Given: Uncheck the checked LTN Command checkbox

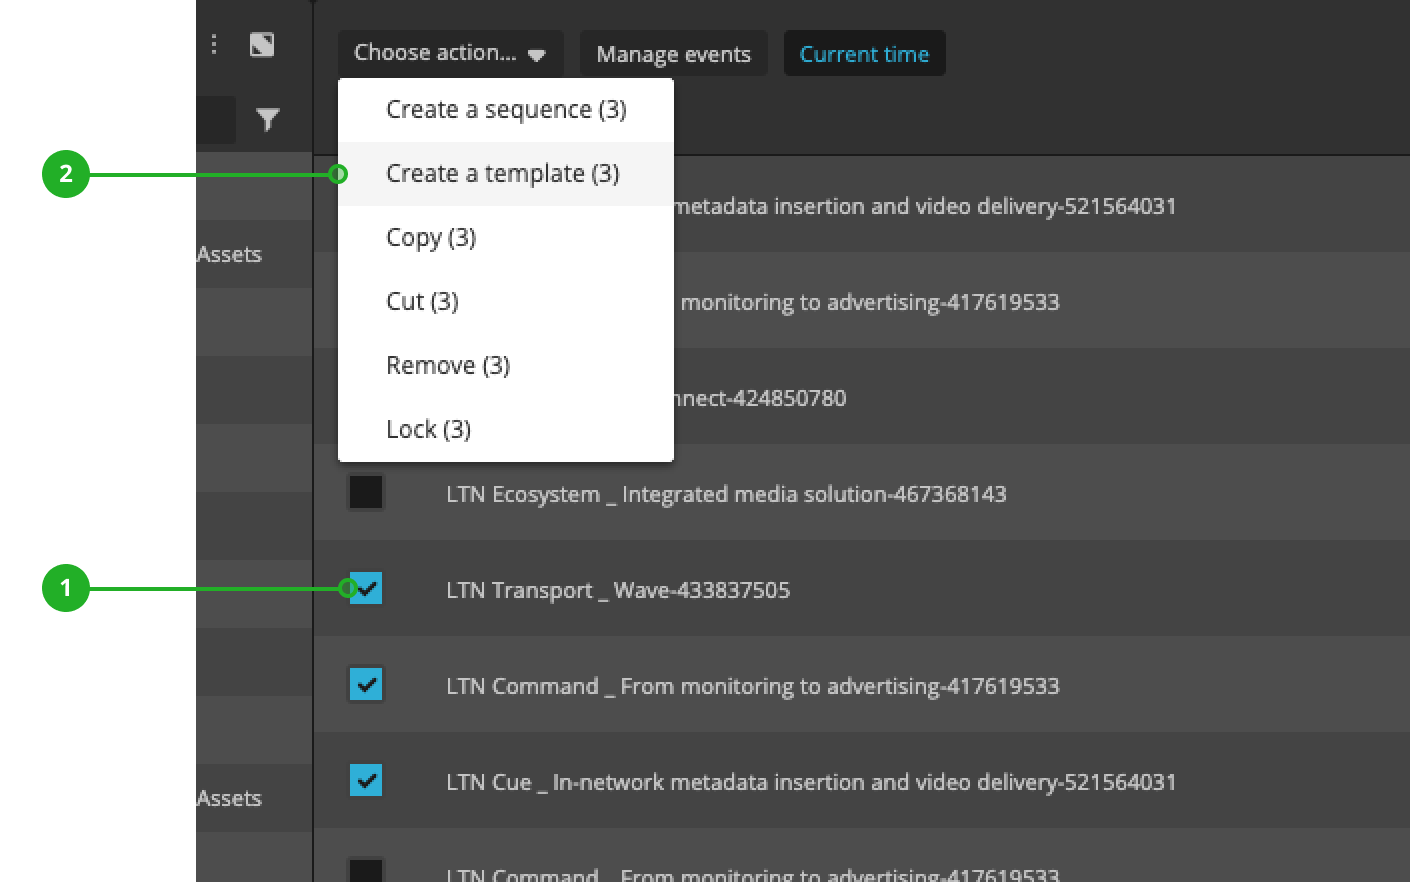Looking at the screenshot, I should (x=366, y=685).
